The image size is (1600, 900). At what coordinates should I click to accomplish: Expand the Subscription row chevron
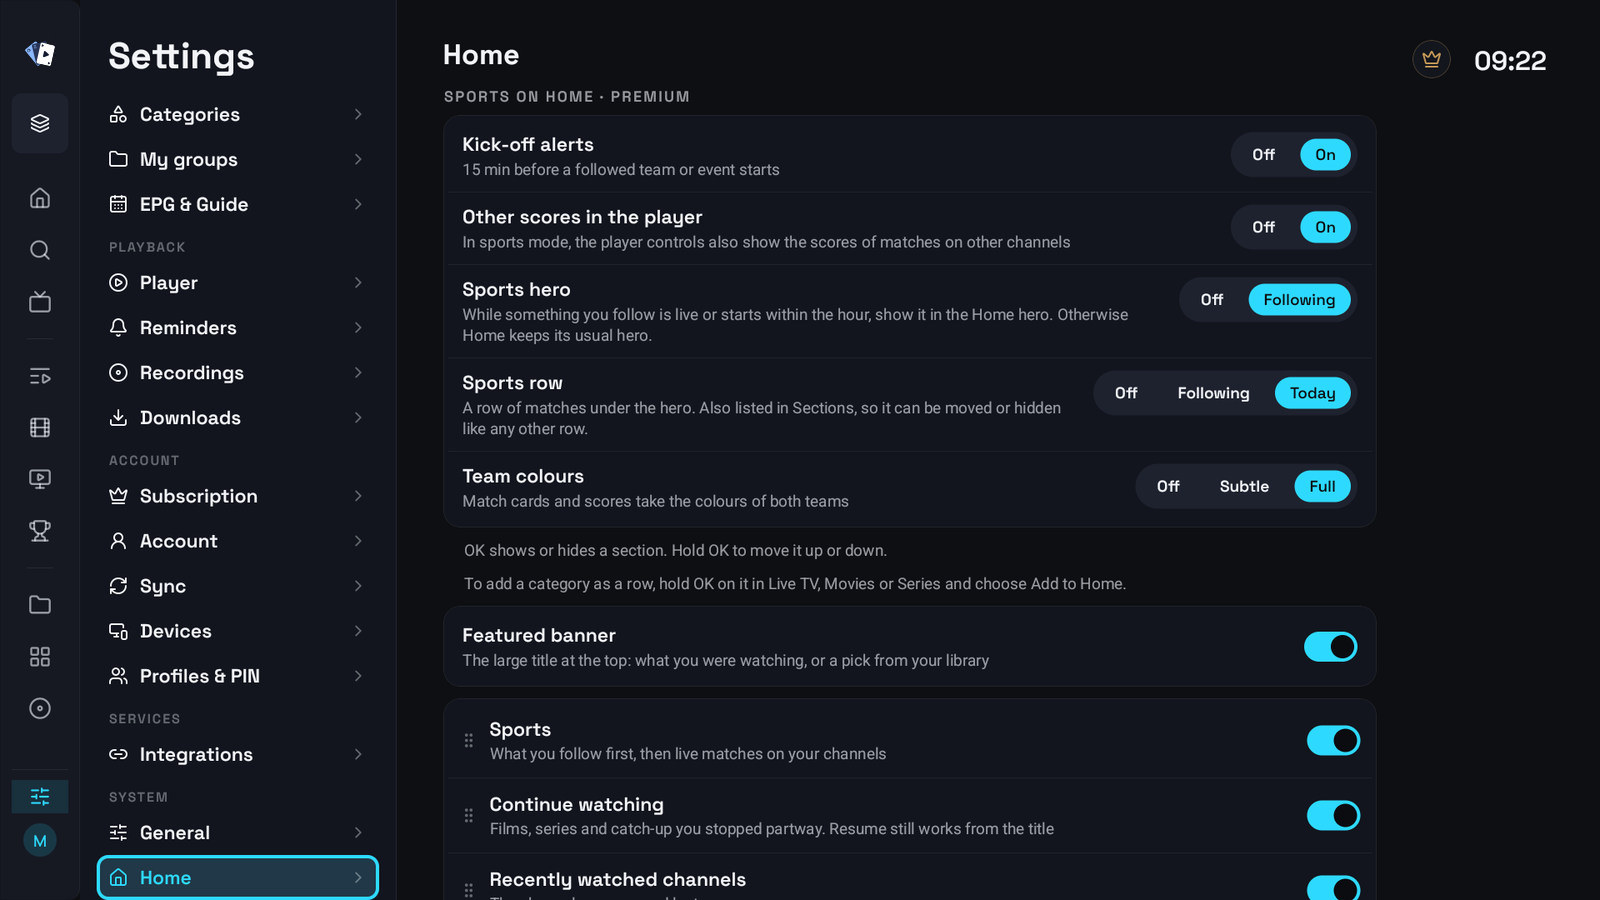pos(358,496)
